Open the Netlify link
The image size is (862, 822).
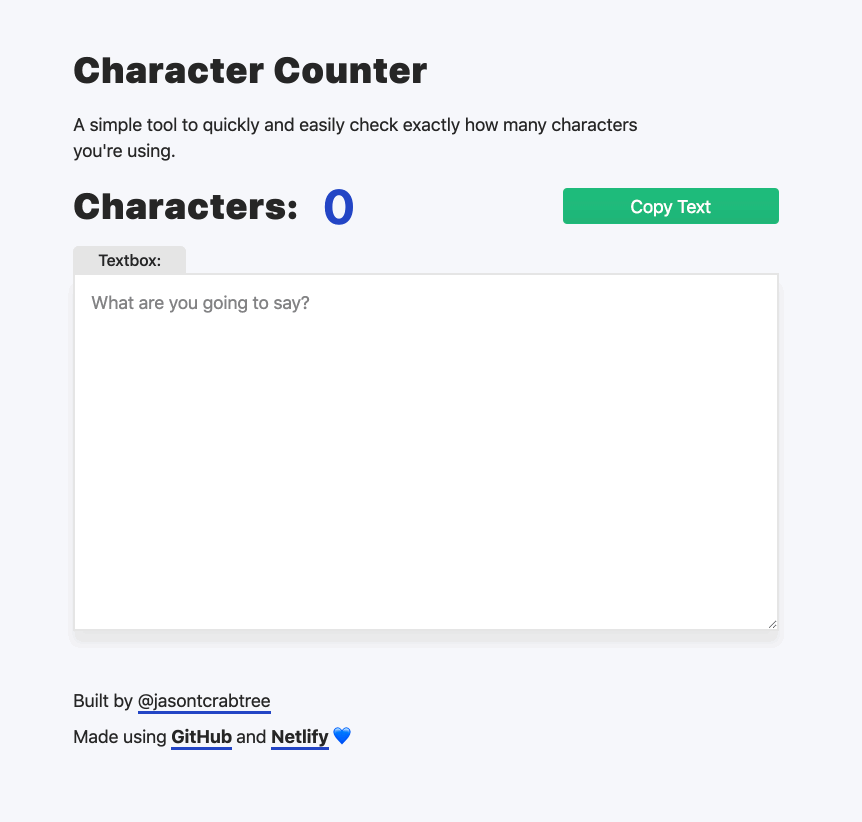tap(299, 737)
